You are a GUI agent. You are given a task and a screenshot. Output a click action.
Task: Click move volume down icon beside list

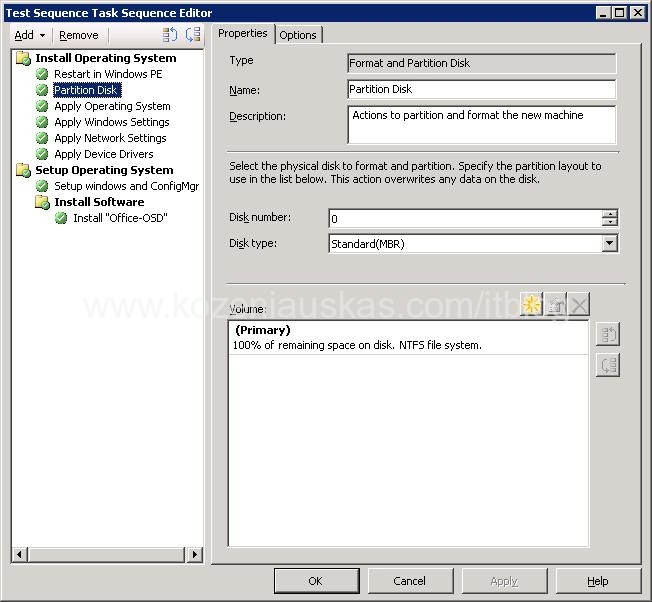607,365
